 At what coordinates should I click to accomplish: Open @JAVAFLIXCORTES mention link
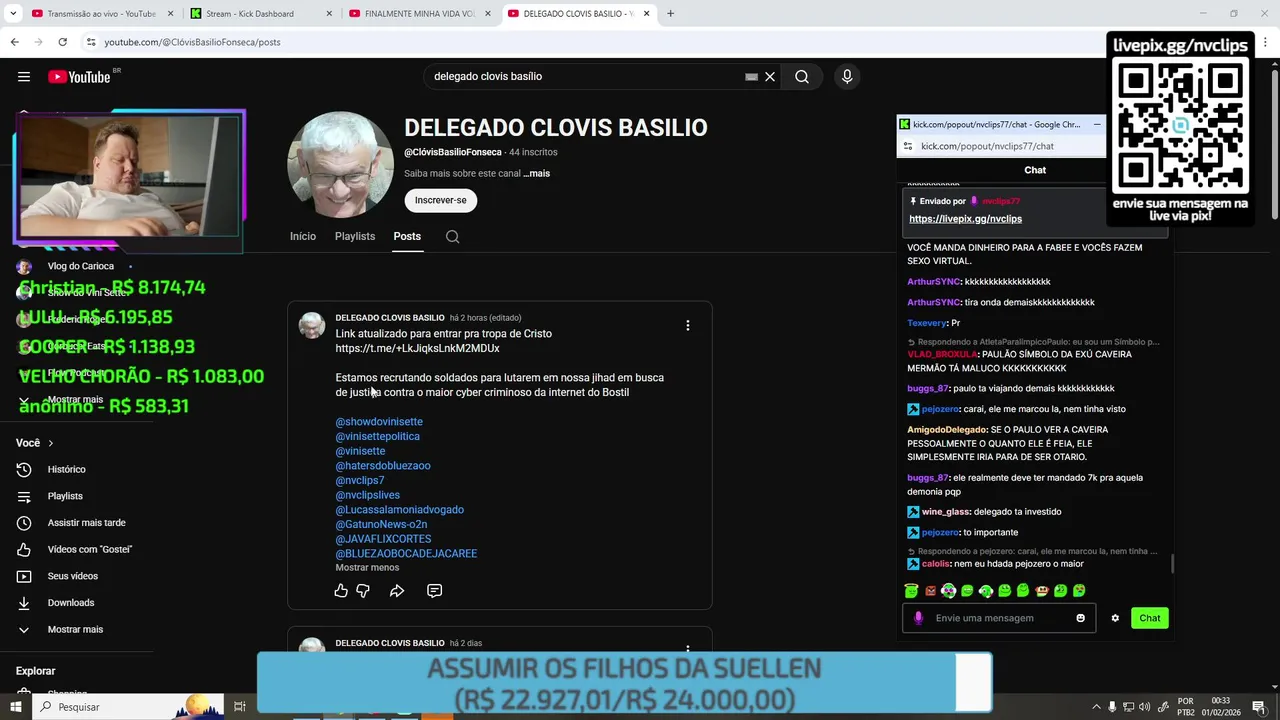383,540
